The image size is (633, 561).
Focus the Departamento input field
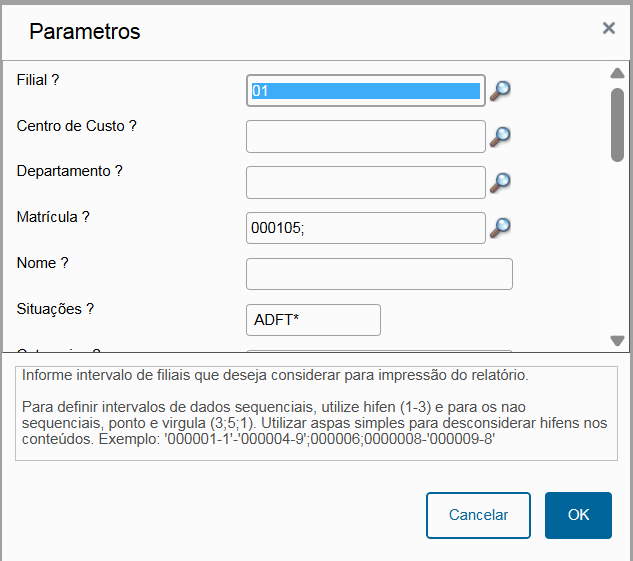pos(366,182)
